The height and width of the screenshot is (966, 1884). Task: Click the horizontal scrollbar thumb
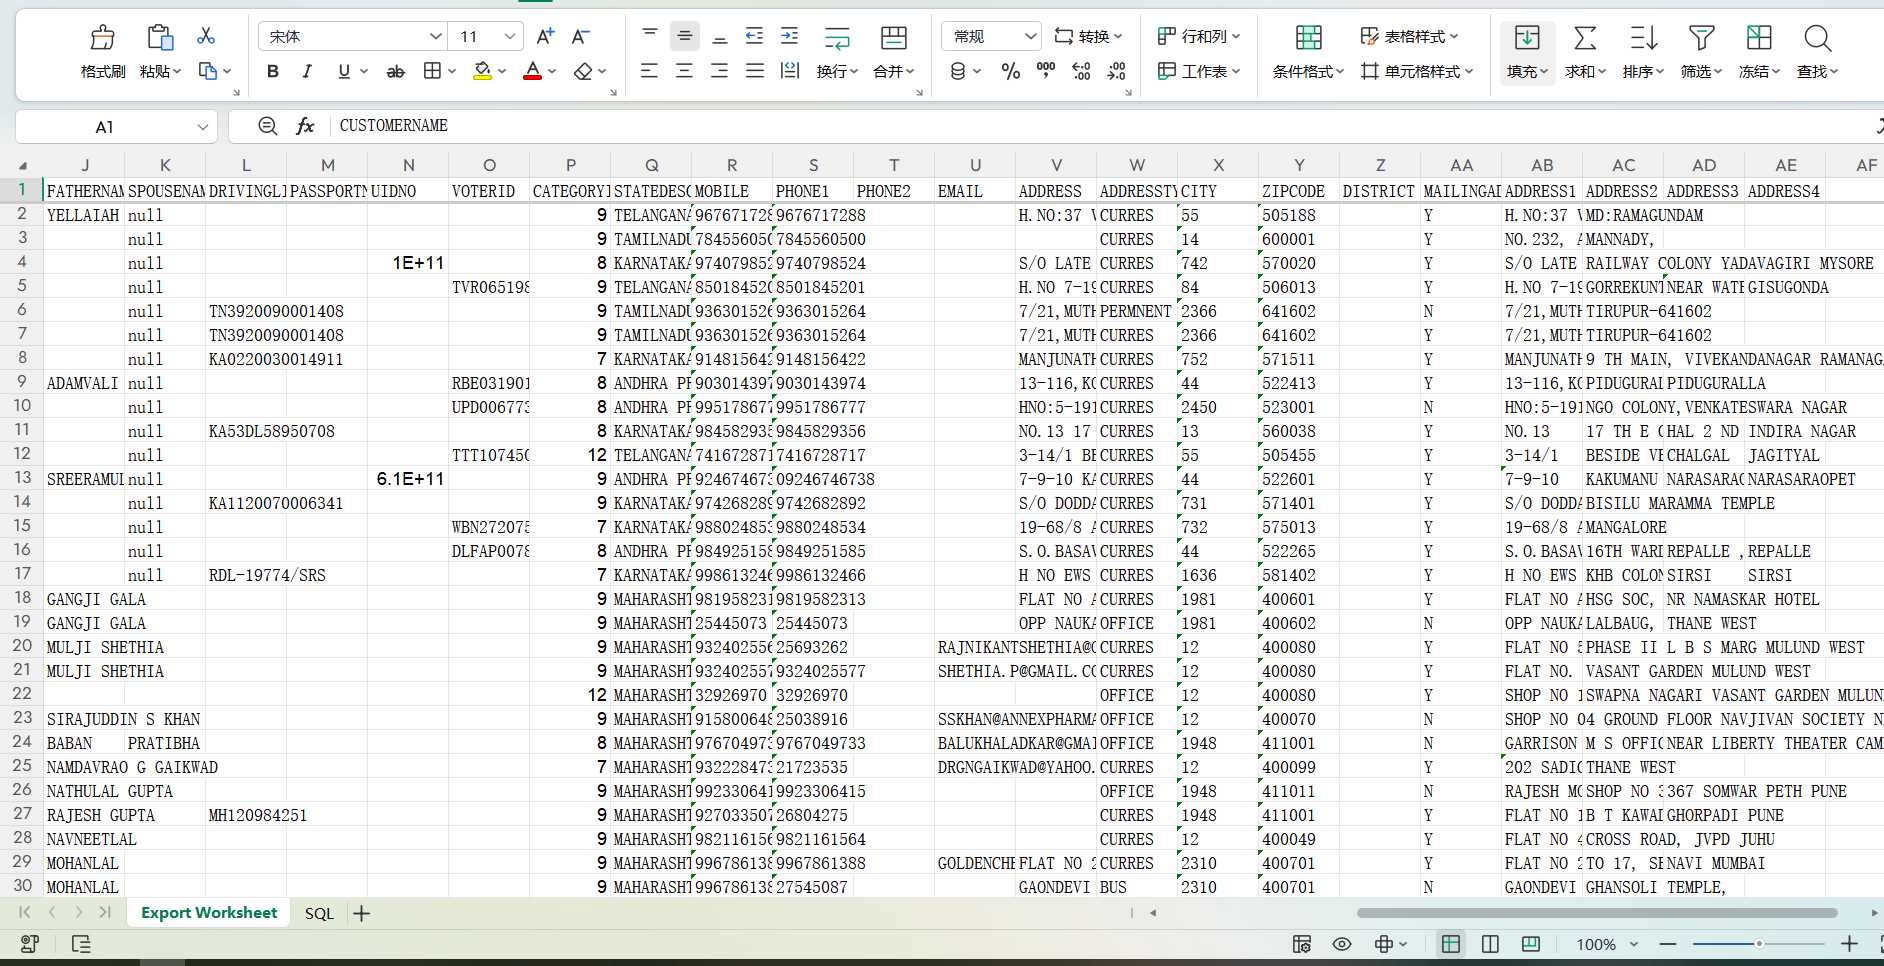point(1597,913)
